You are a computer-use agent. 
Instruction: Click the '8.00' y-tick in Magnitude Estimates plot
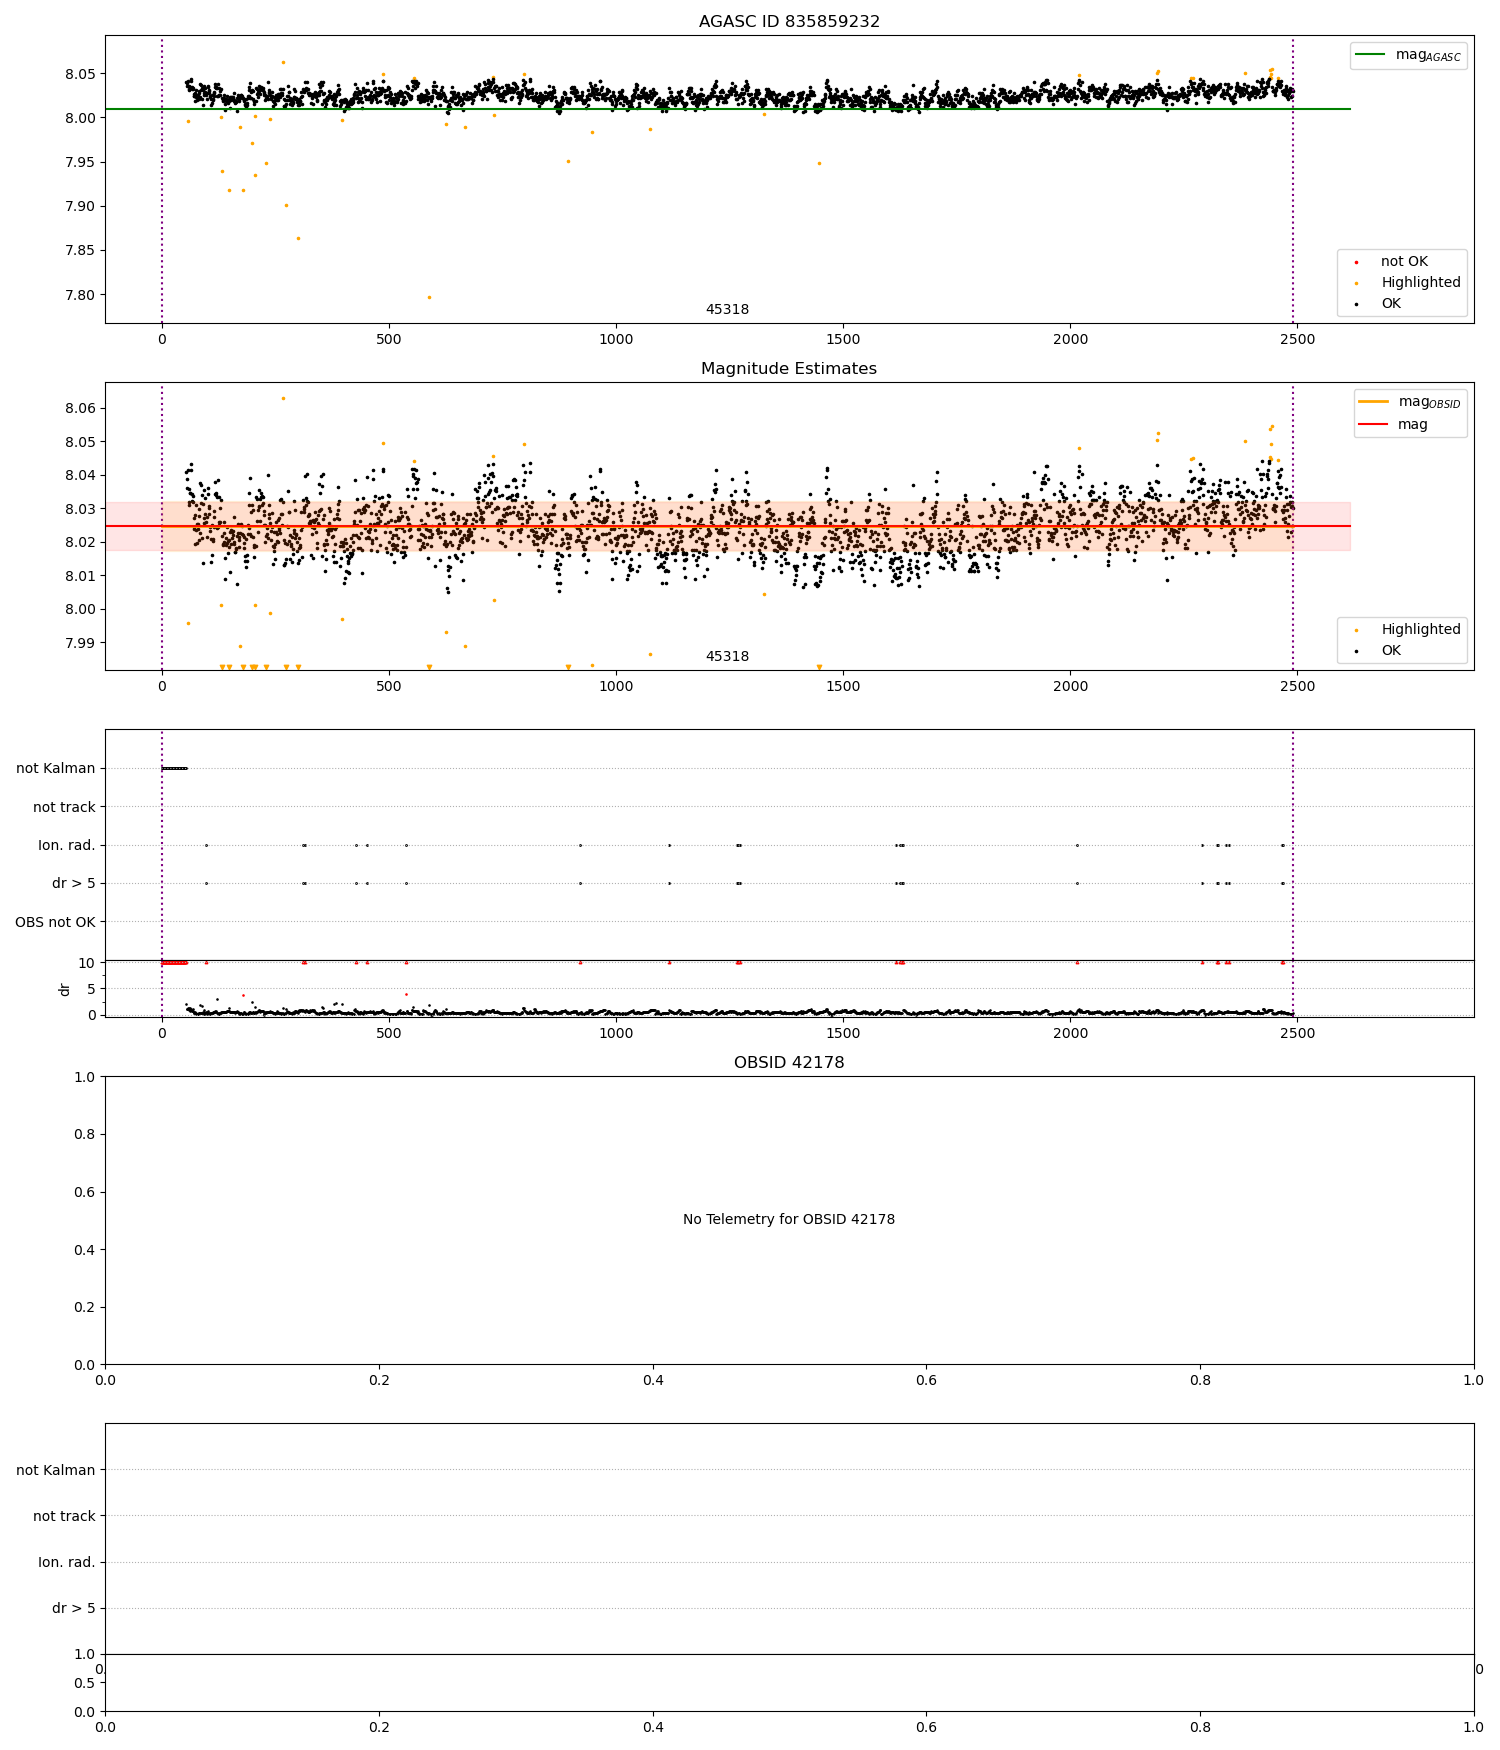(81, 609)
